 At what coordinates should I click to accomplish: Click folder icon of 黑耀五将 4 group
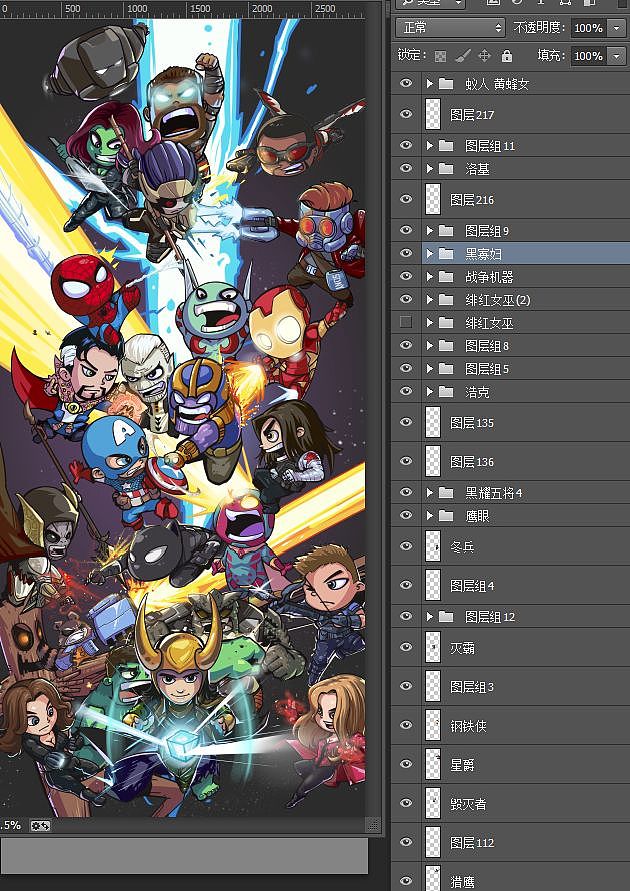pos(446,493)
